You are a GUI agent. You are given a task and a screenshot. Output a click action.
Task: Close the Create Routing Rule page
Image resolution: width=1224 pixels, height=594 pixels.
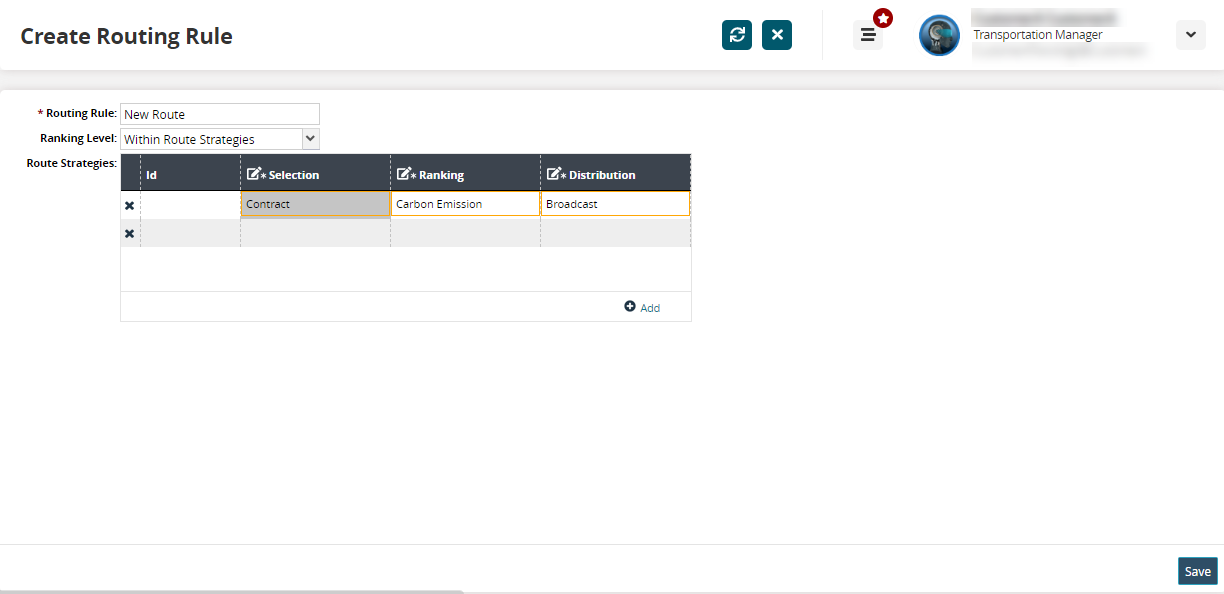click(777, 35)
